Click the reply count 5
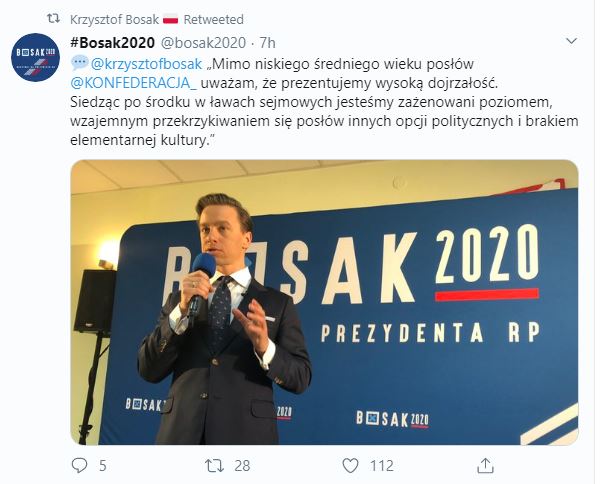 click(x=103, y=466)
